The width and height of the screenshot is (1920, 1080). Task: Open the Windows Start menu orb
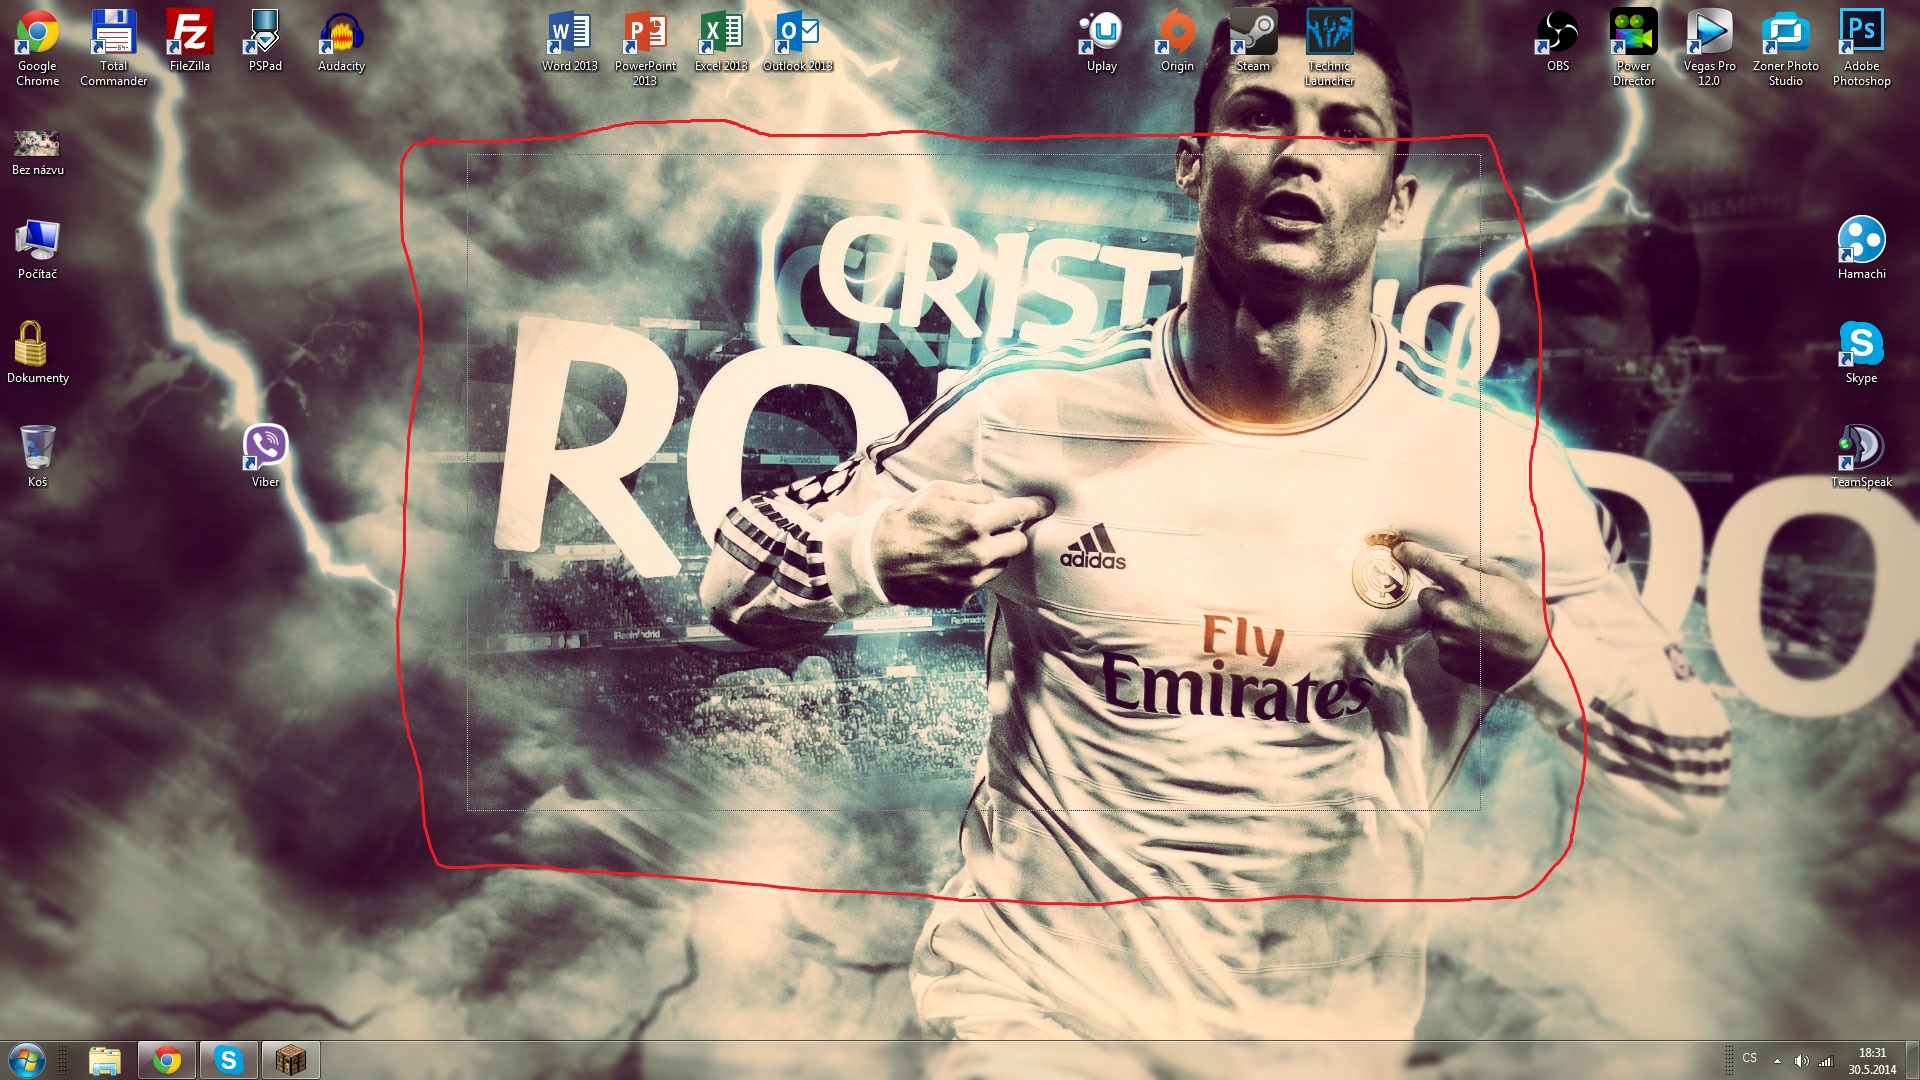27,1060
